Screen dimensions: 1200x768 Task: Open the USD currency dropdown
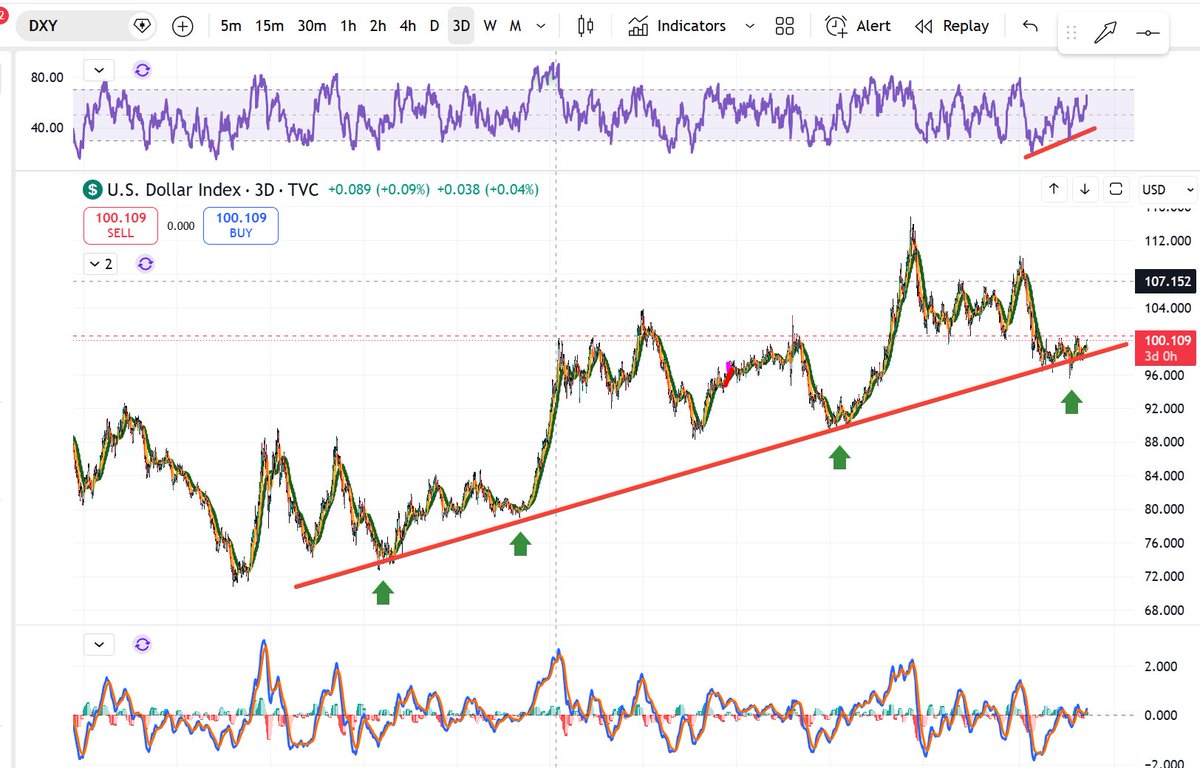coord(1168,189)
